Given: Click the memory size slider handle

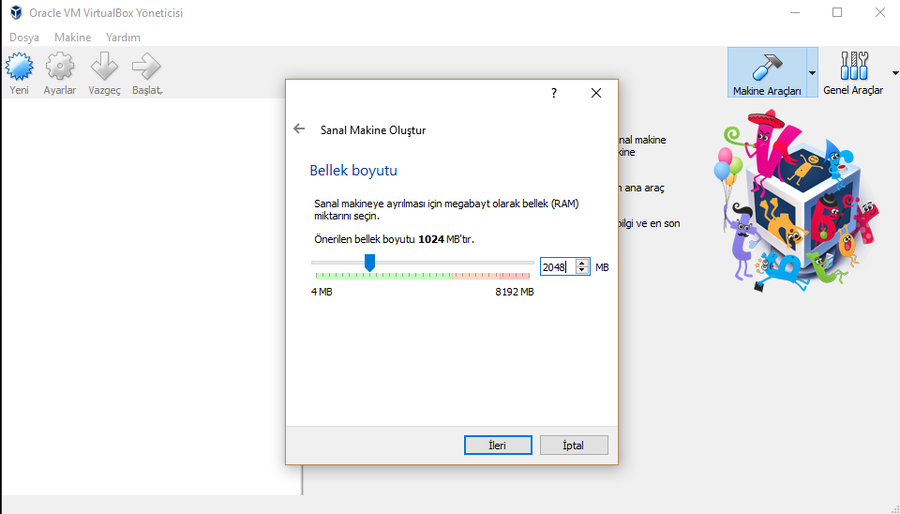Looking at the screenshot, I should pyautogui.click(x=369, y=262).
